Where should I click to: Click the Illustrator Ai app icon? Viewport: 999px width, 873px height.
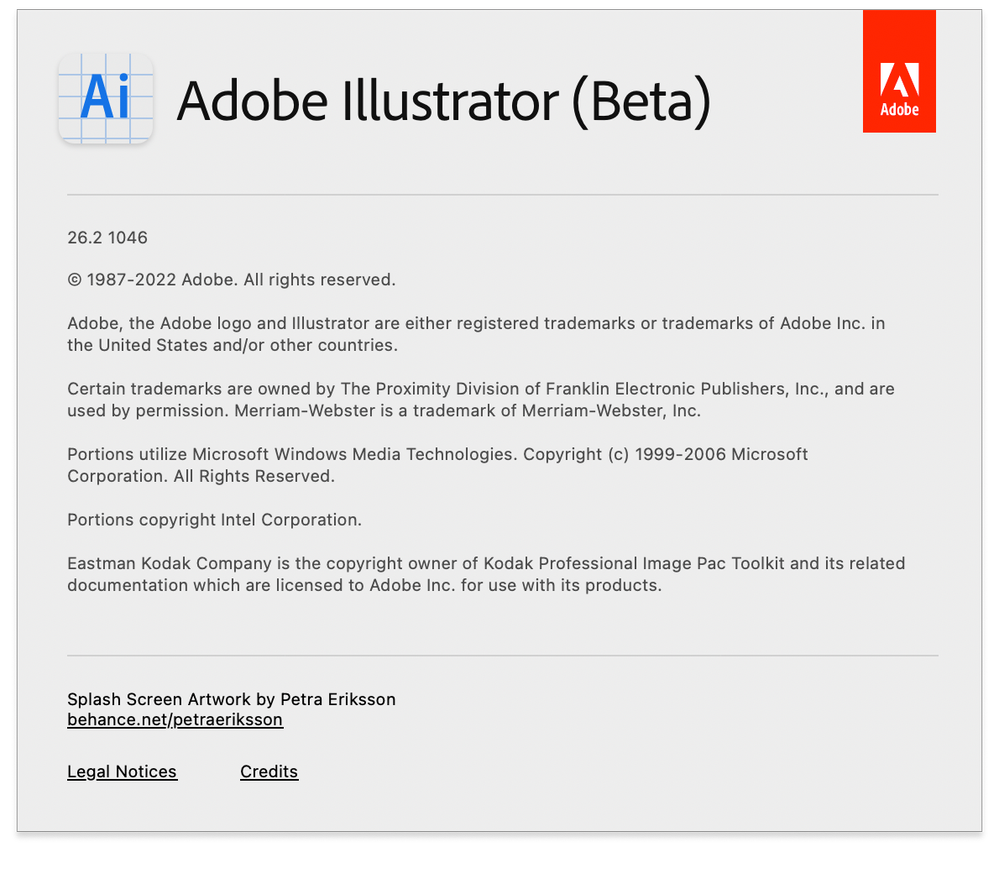[106, 98]
